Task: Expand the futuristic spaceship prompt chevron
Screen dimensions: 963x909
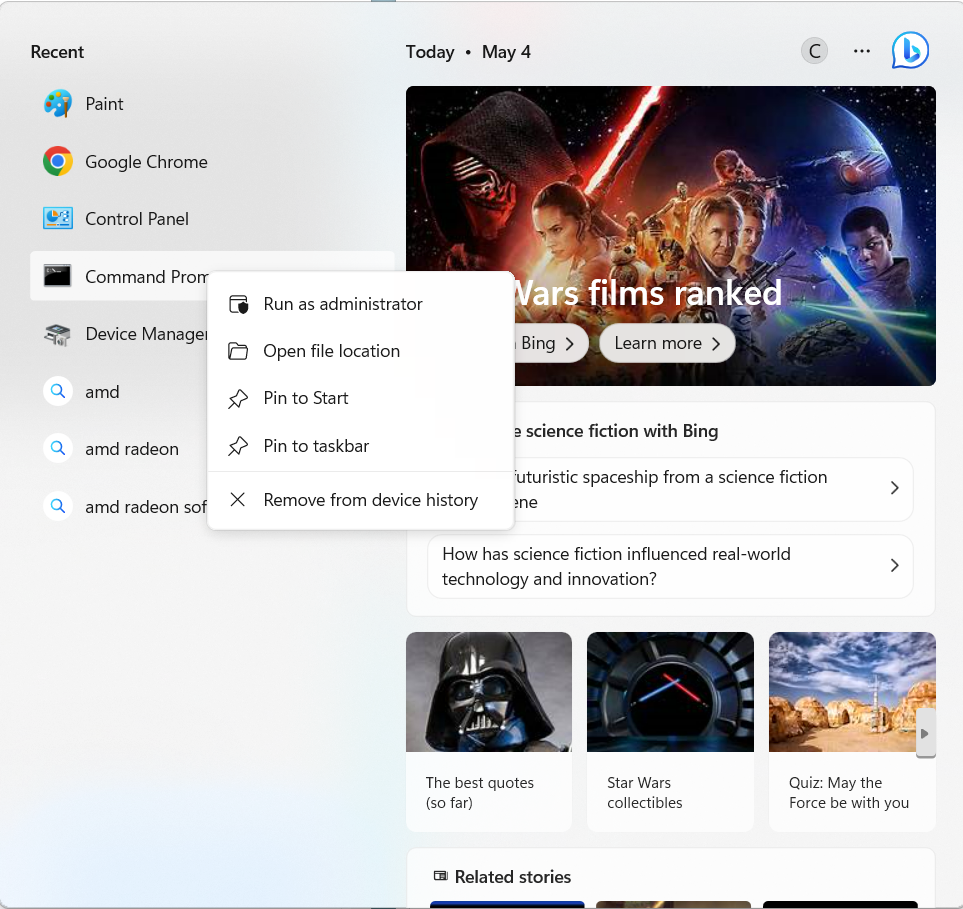Action: [894, 488]
